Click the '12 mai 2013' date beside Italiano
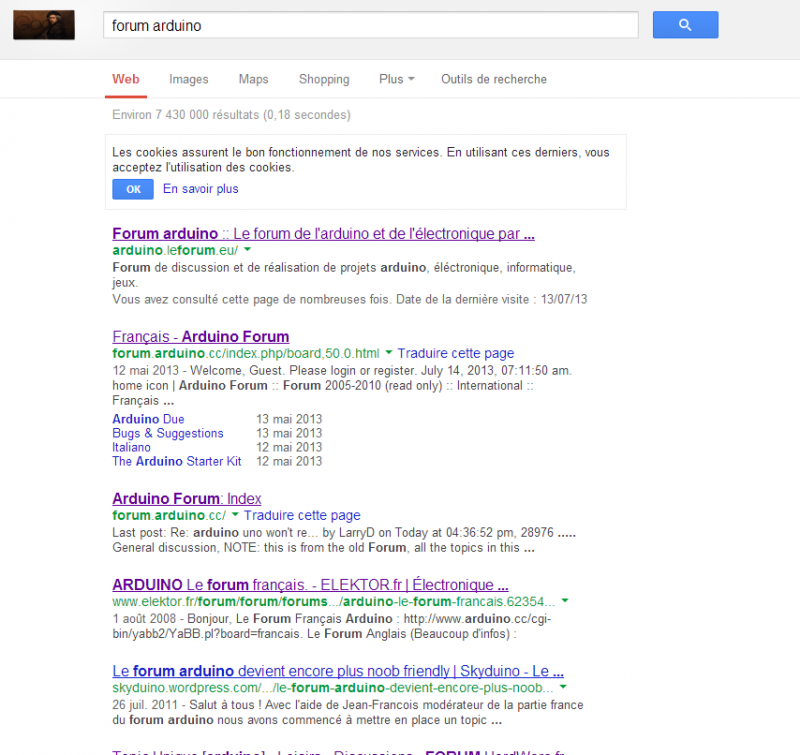Screen dimensions: 800x755 point(289,447)
